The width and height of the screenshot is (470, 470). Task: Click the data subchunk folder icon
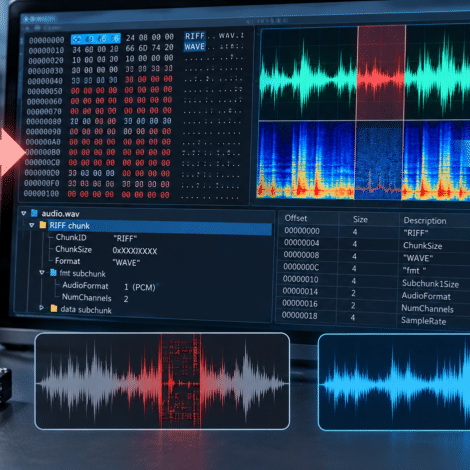coord(54,308)
